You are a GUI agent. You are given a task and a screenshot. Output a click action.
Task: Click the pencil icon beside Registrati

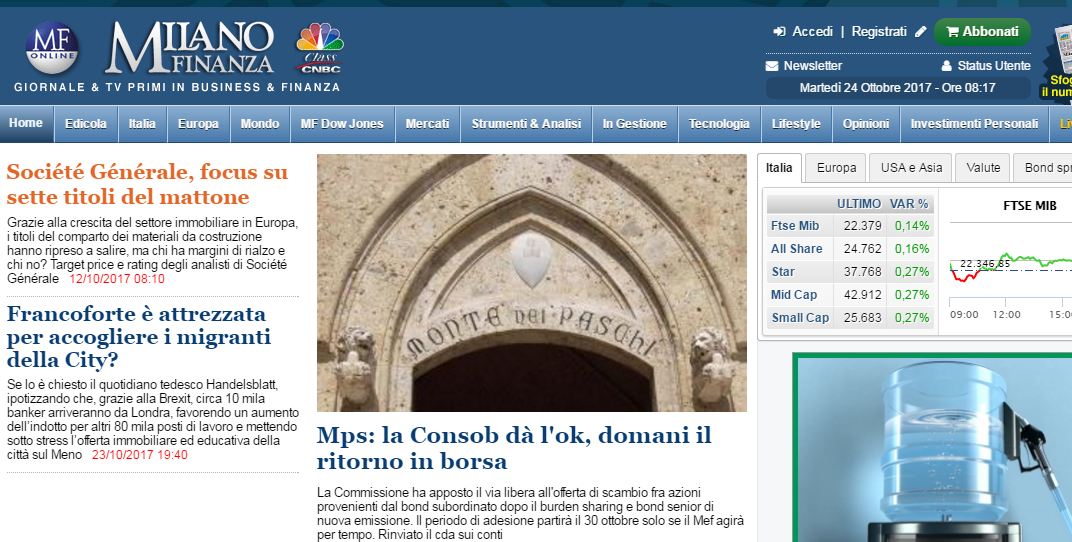pyautogui.click(x=921, y=32)
